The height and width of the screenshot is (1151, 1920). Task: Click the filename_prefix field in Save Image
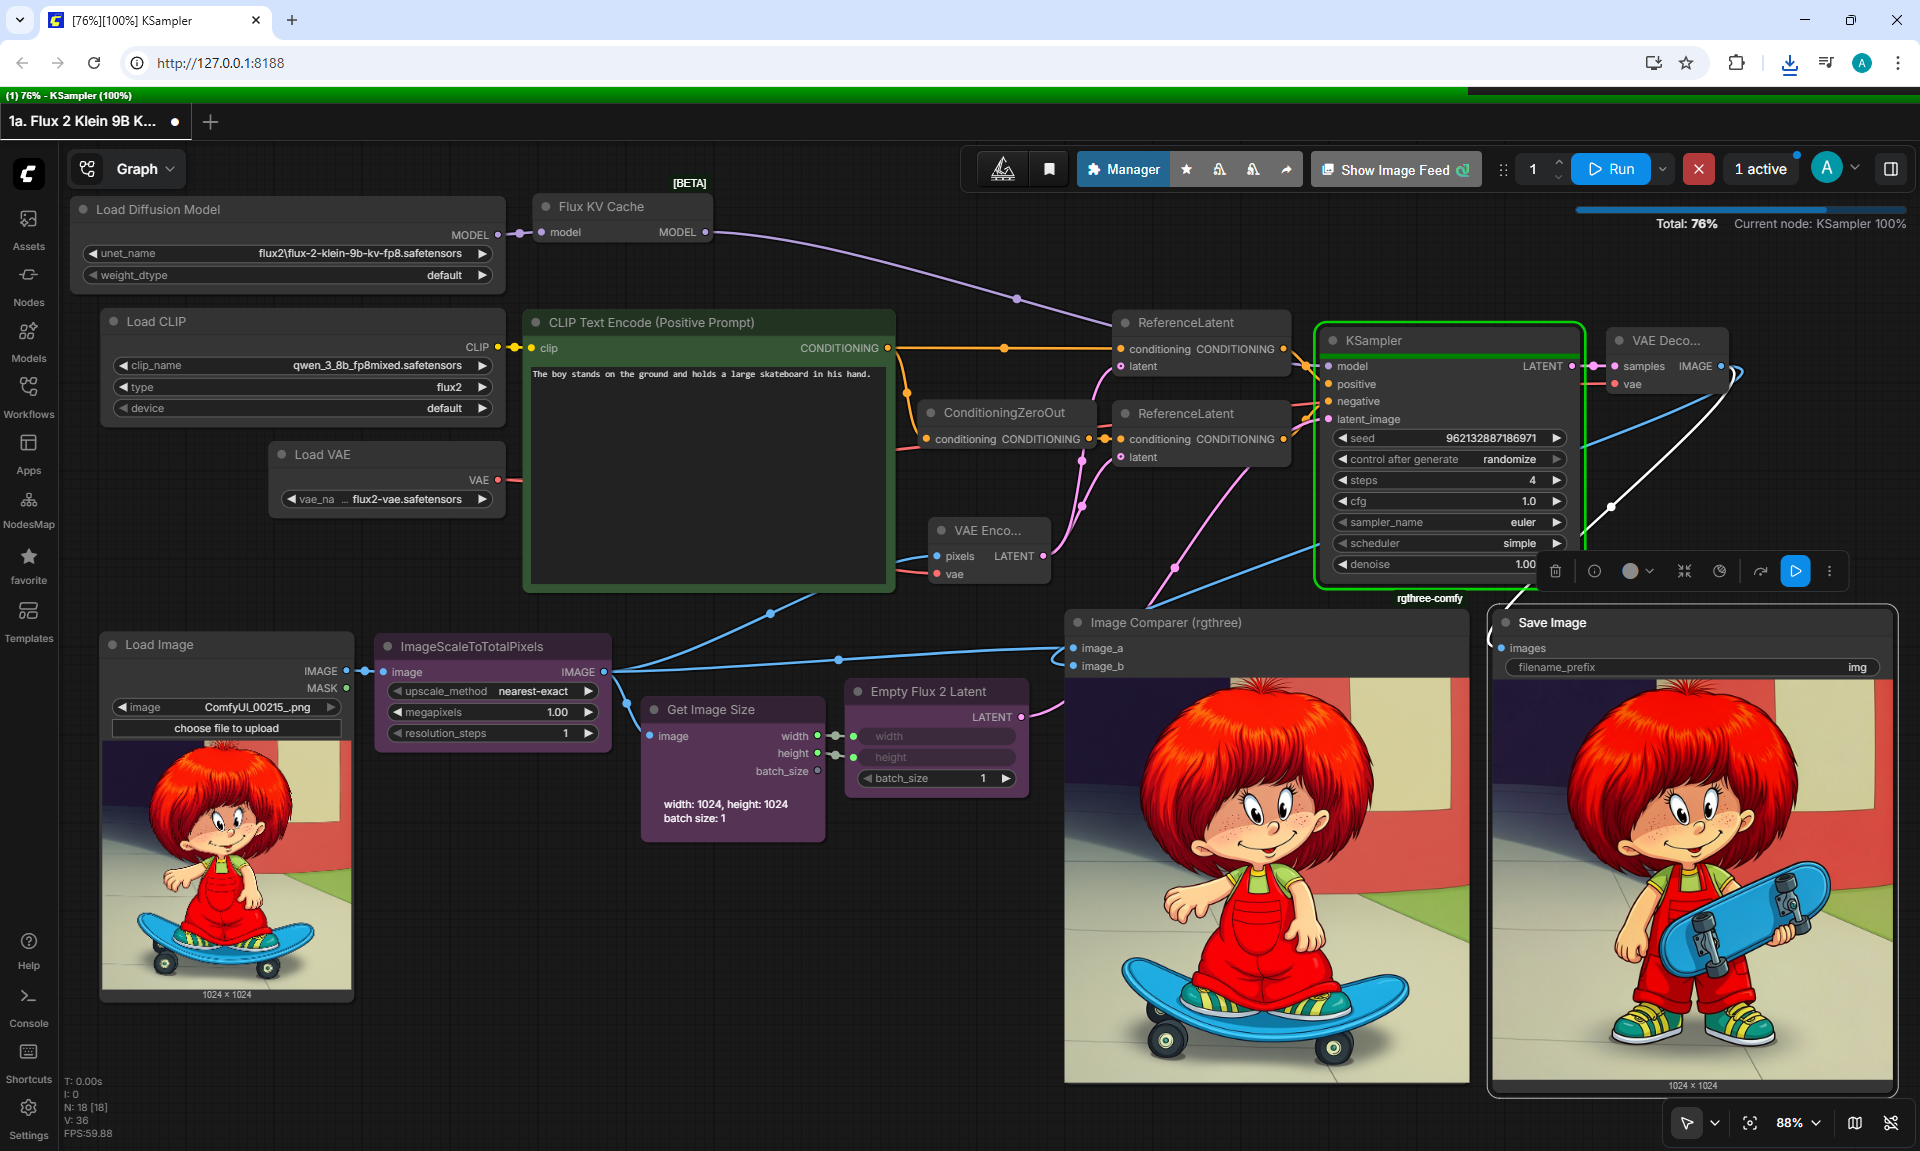[x=1692, y=667]
